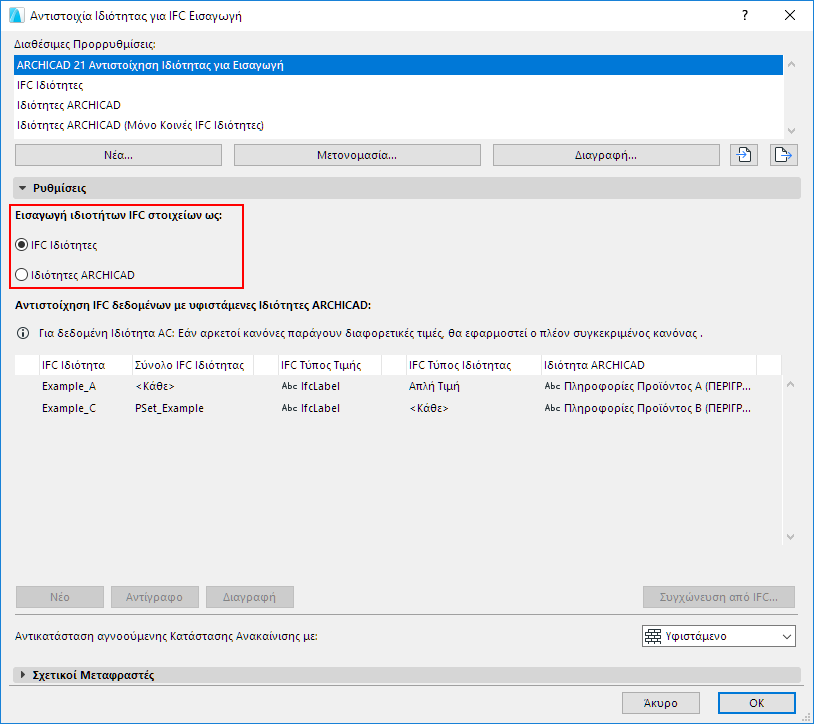Click the Συγχώνευση από IFC... button
This screenshot has width=814, height=724.
[718, 597]
